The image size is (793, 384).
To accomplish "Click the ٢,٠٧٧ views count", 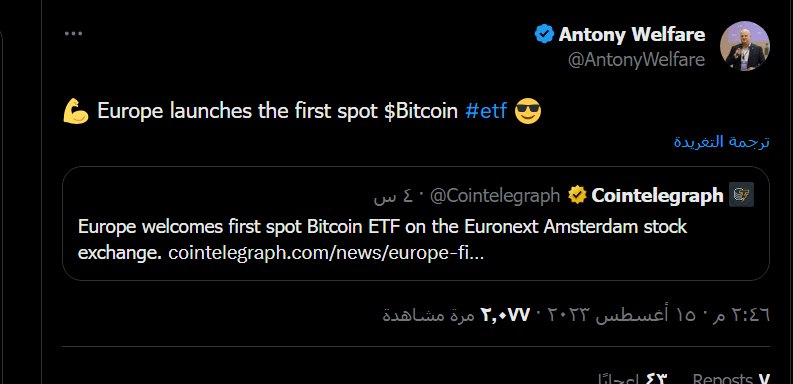I will 505,315.
